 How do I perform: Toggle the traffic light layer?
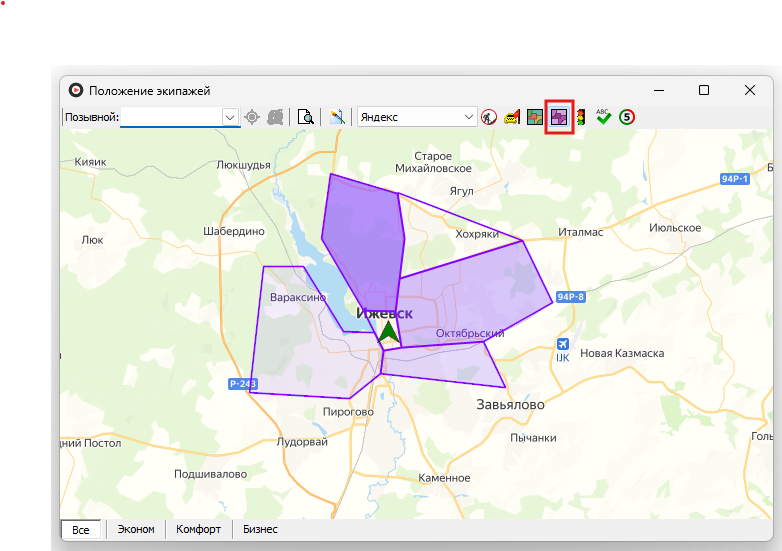580,117
